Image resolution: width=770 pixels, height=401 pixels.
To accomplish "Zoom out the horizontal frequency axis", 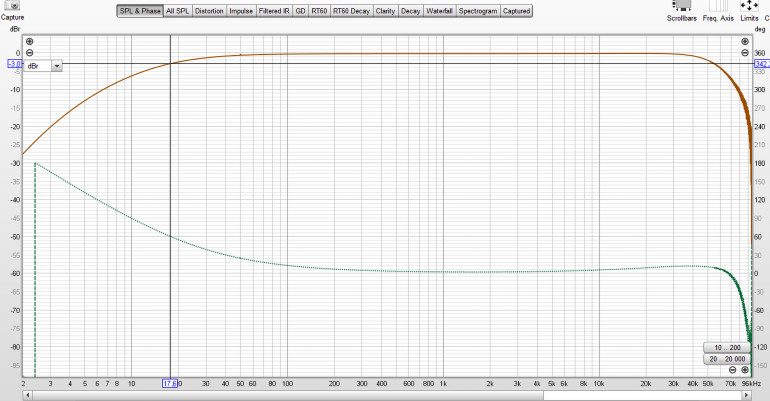I will point(732,370).
